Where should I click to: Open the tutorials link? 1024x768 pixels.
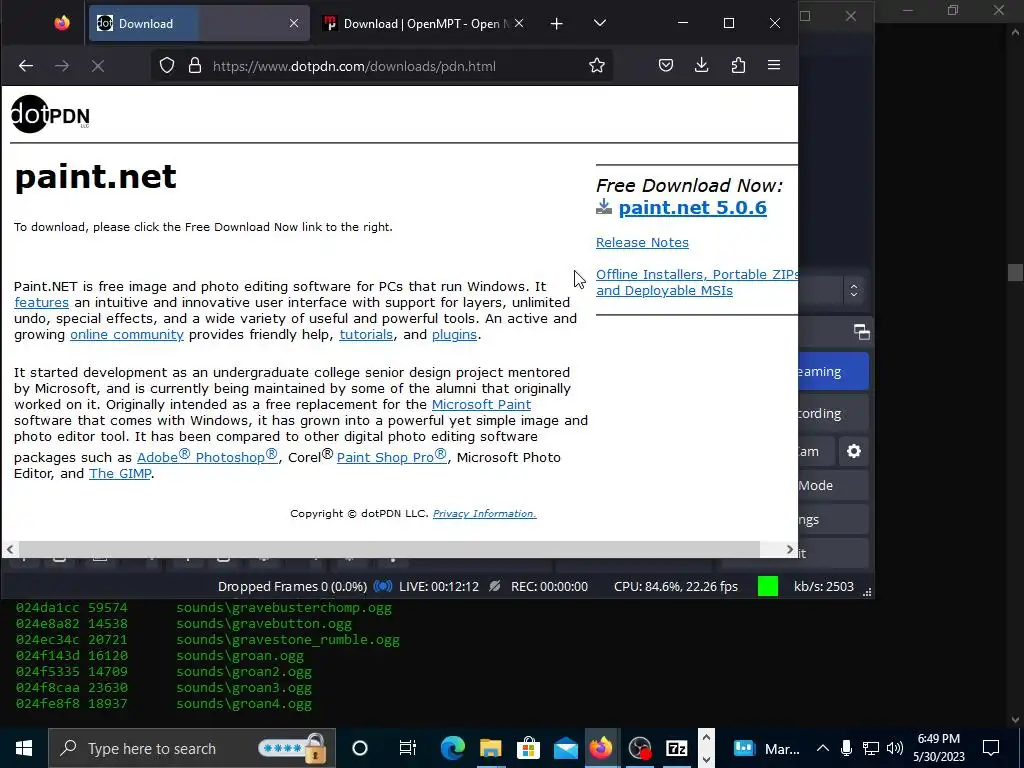366,334
